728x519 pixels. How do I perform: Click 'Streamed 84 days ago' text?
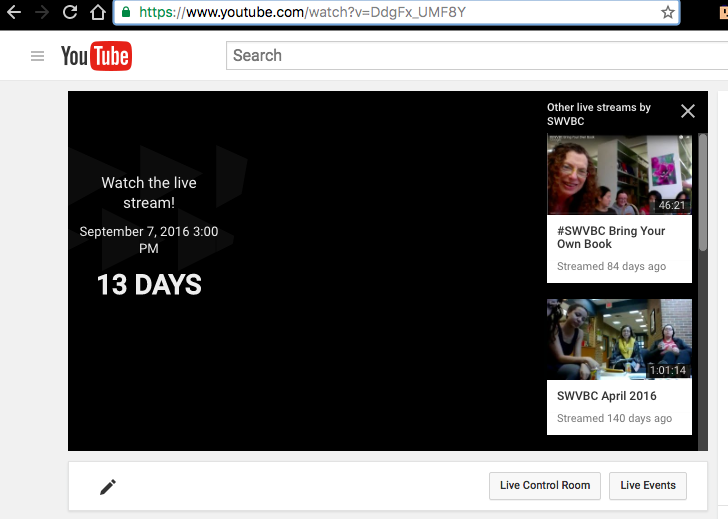coord(611,266)
